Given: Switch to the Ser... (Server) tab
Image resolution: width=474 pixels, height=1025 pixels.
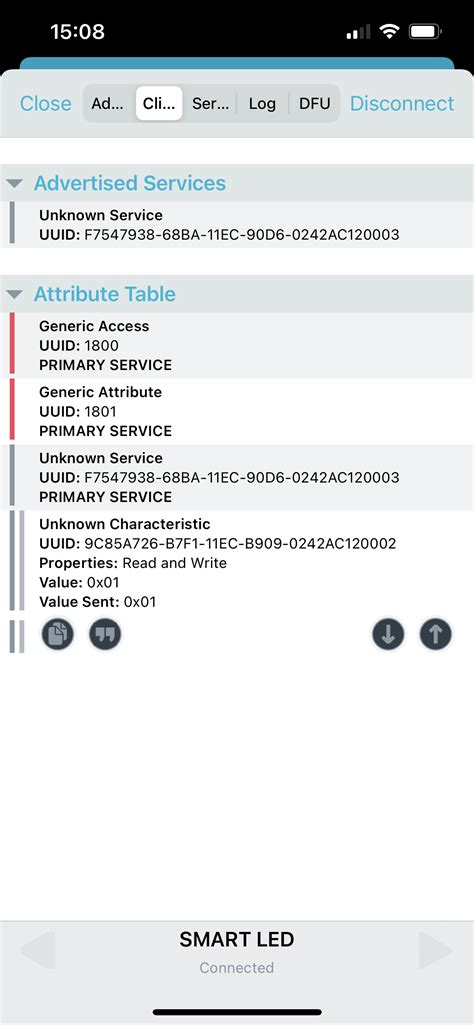Looking at the screenshot, I should tap(211, 103).
